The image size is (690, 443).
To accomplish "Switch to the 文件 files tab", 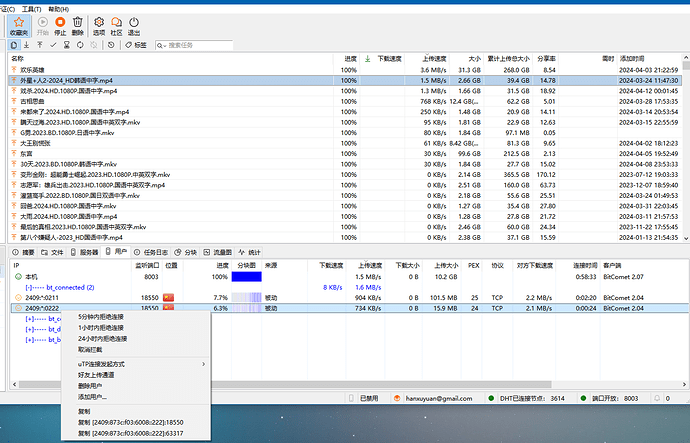I will click(x=52, y=252).
